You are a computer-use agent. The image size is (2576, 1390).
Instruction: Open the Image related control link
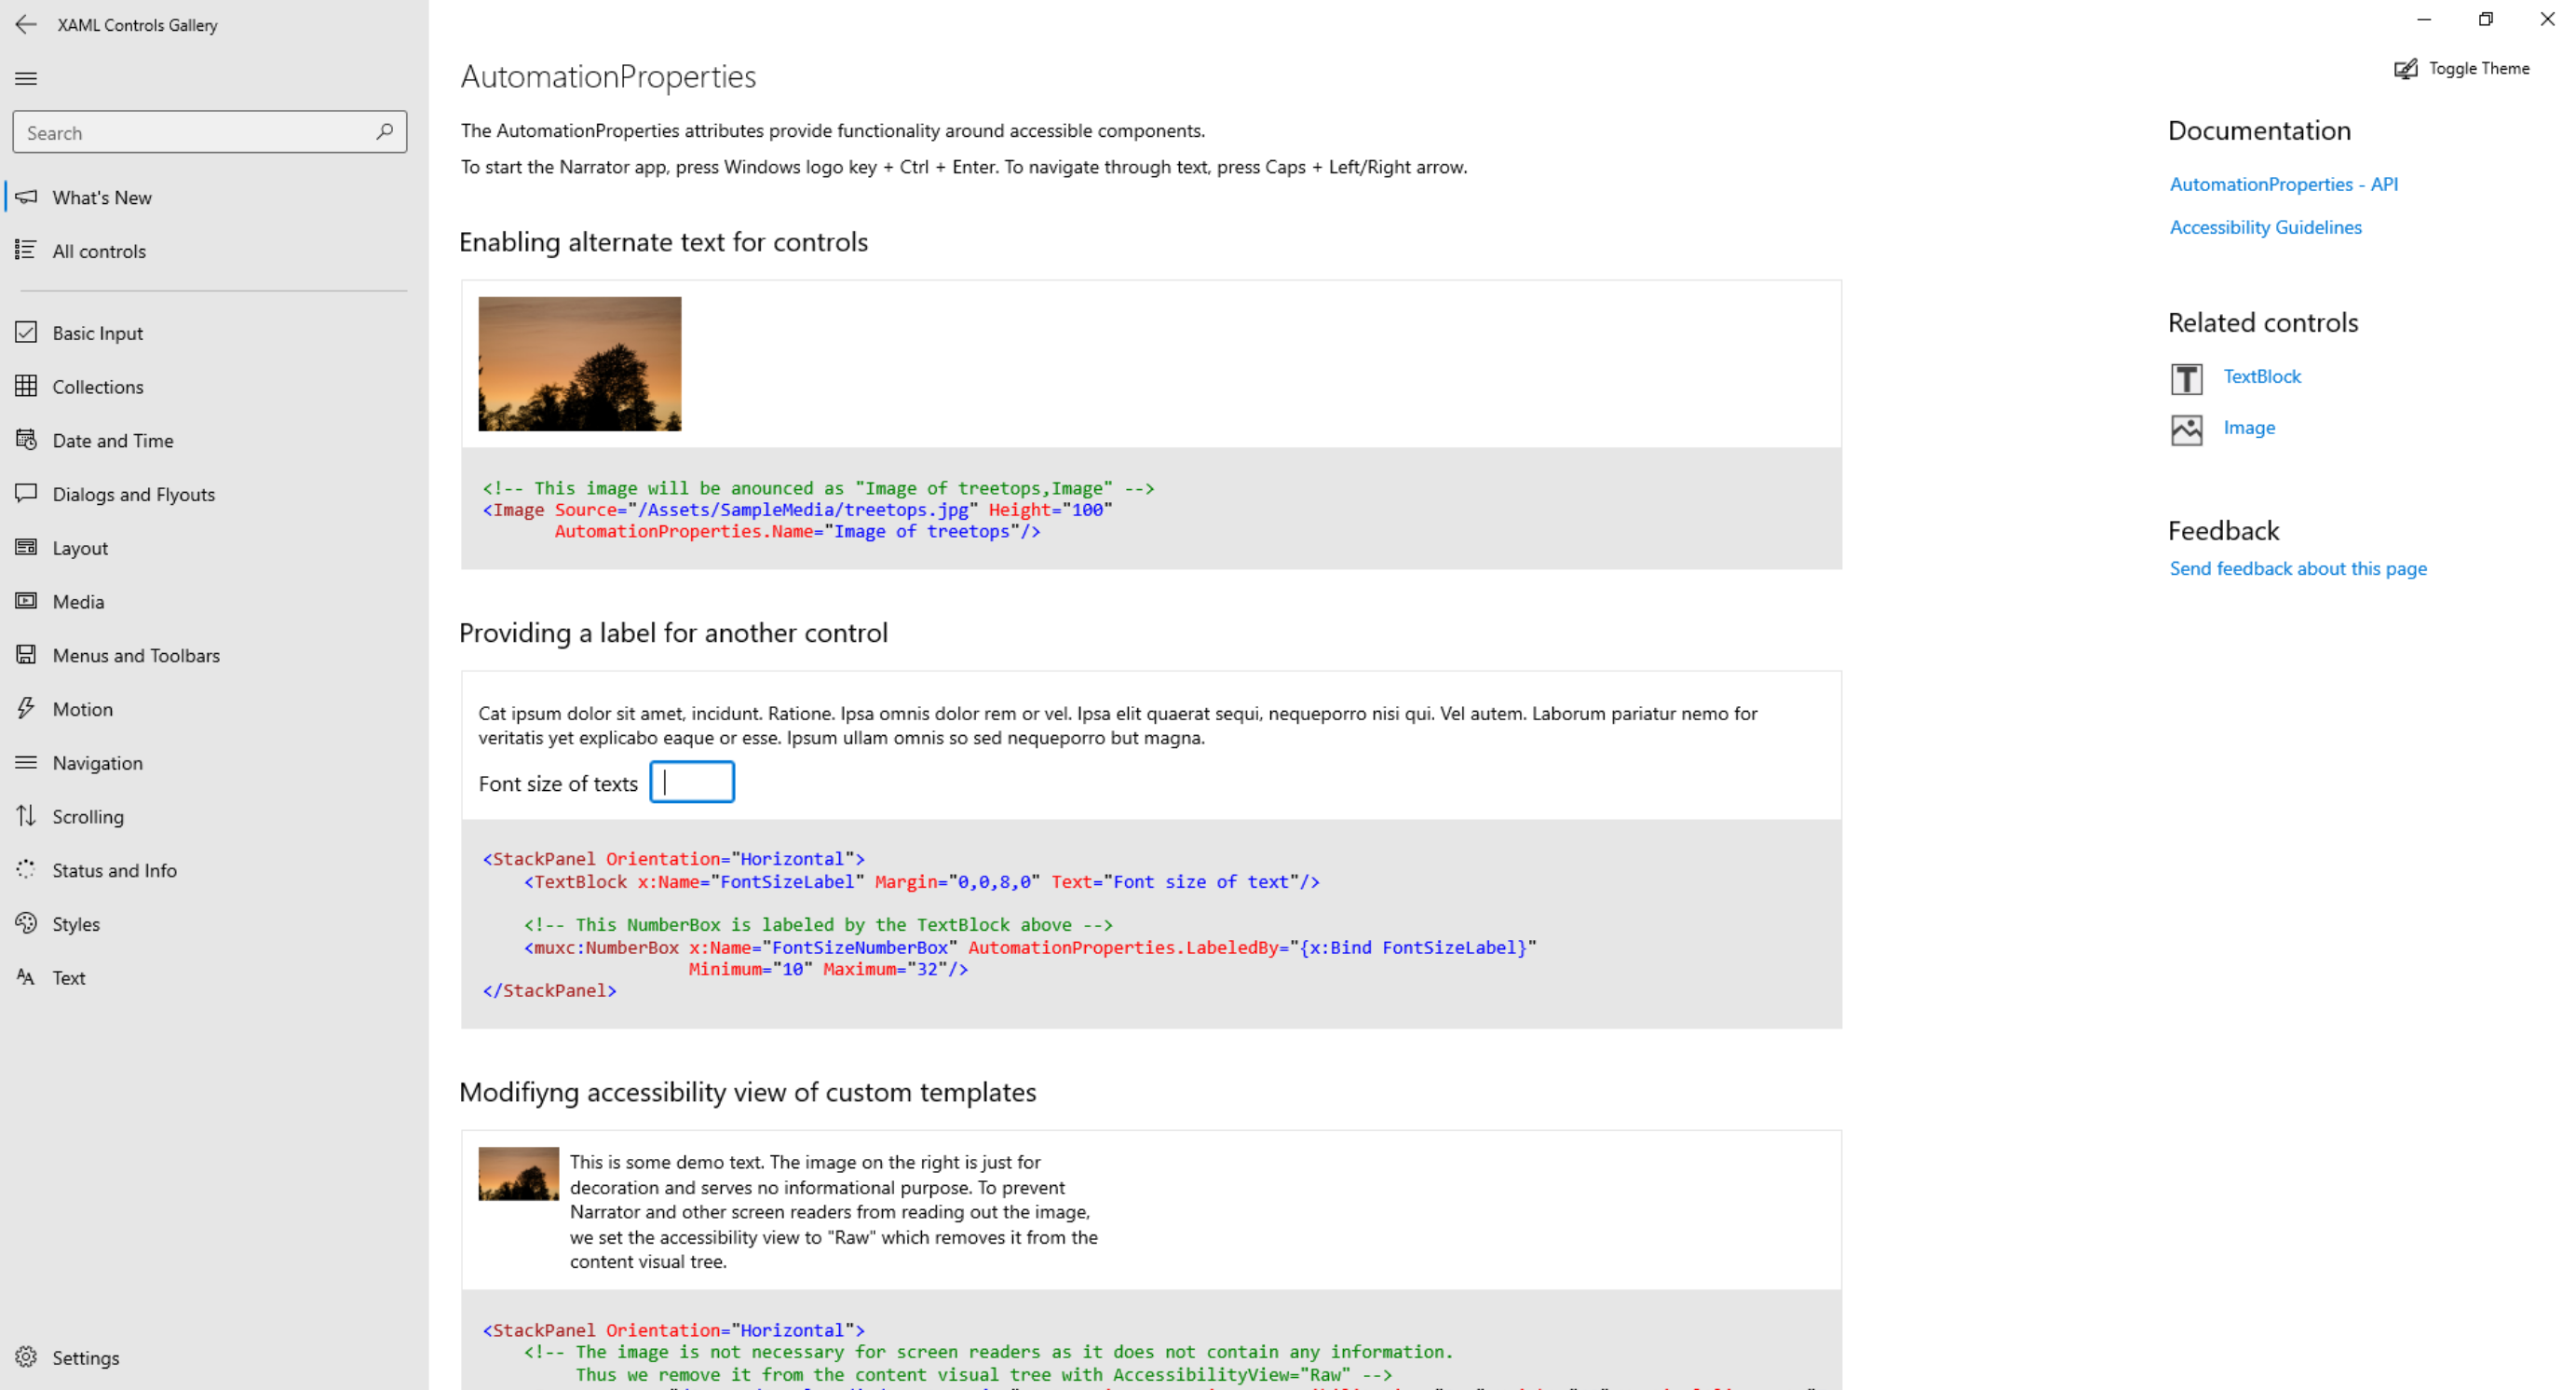click(2248, 428)
